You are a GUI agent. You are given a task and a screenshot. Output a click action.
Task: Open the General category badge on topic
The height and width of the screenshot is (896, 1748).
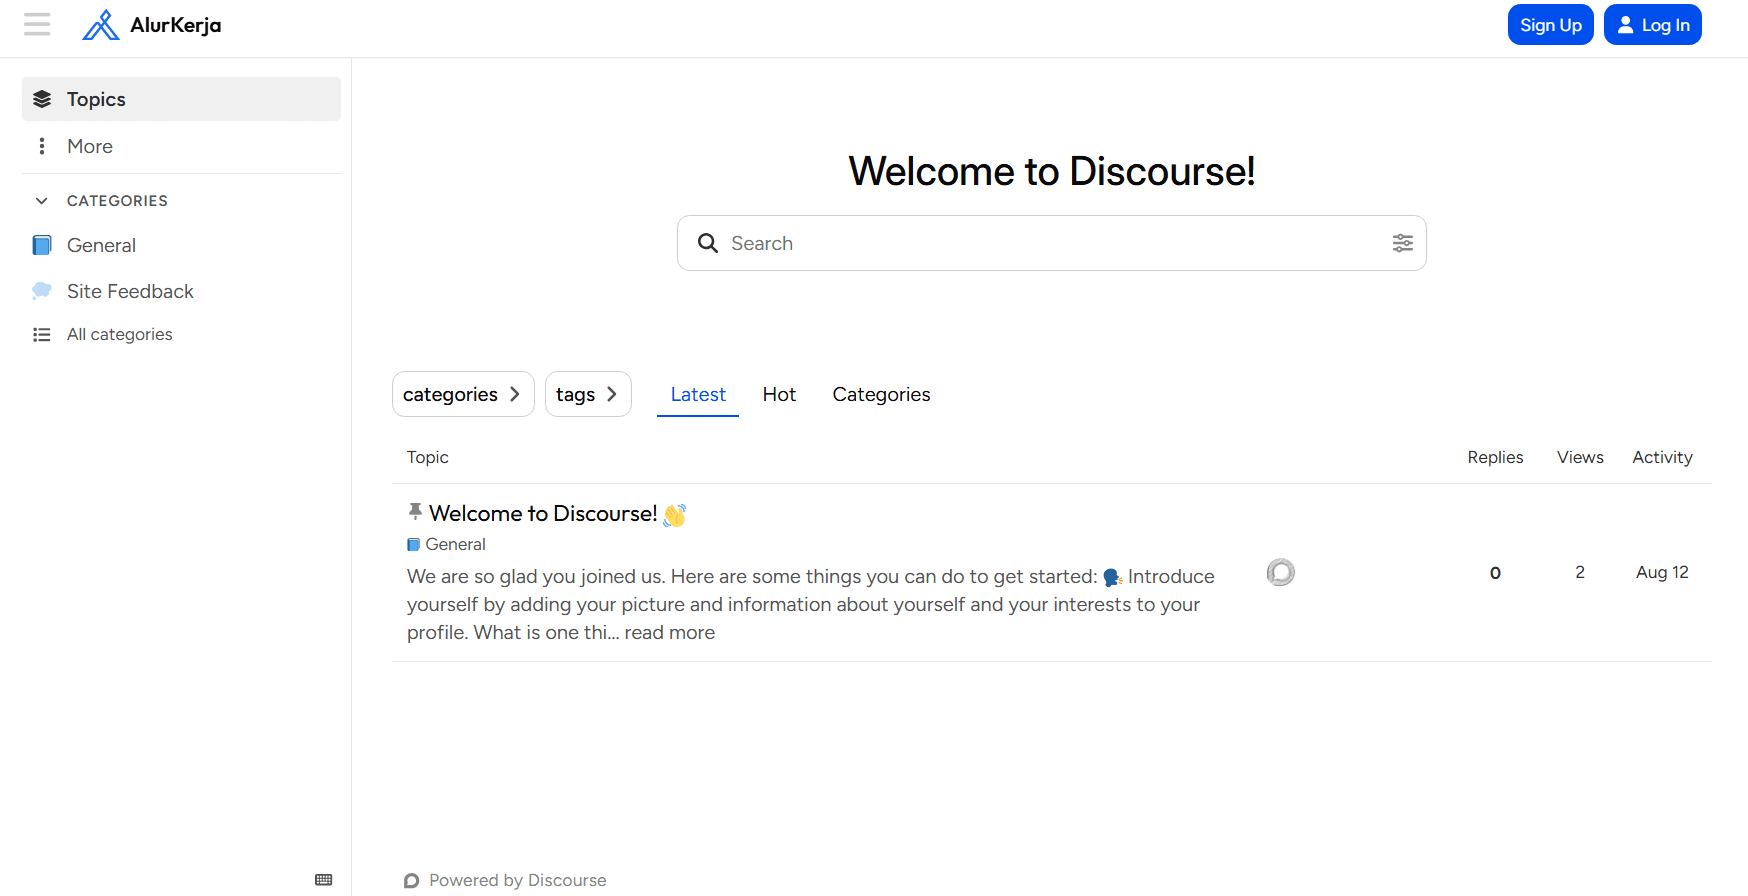446,544
